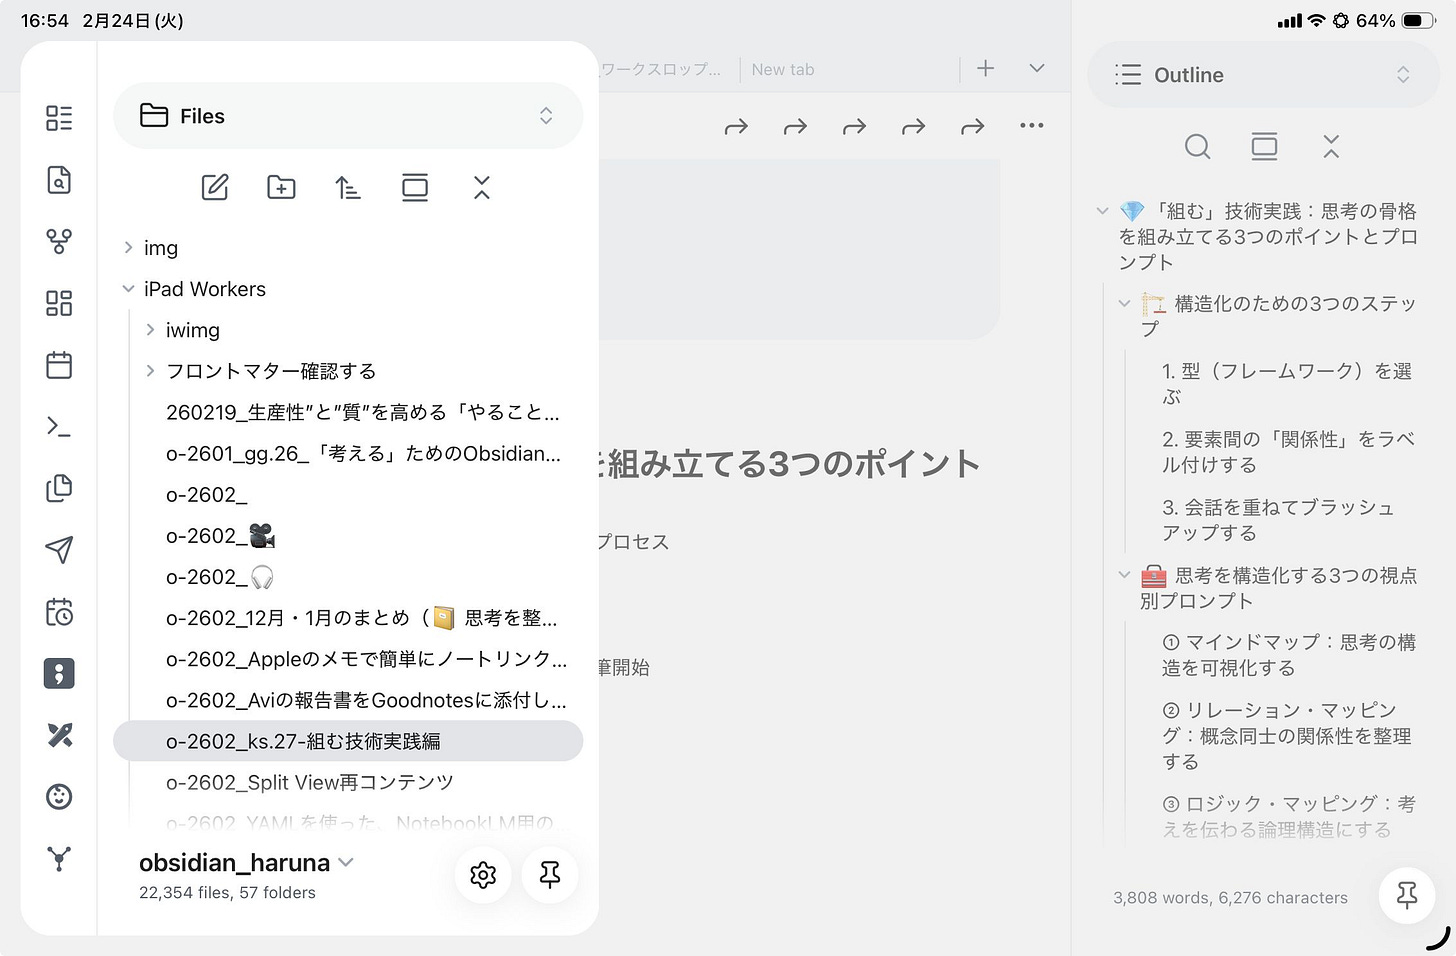Change file sort order
The image size is (1456, 956).
[x=348, y=187]
